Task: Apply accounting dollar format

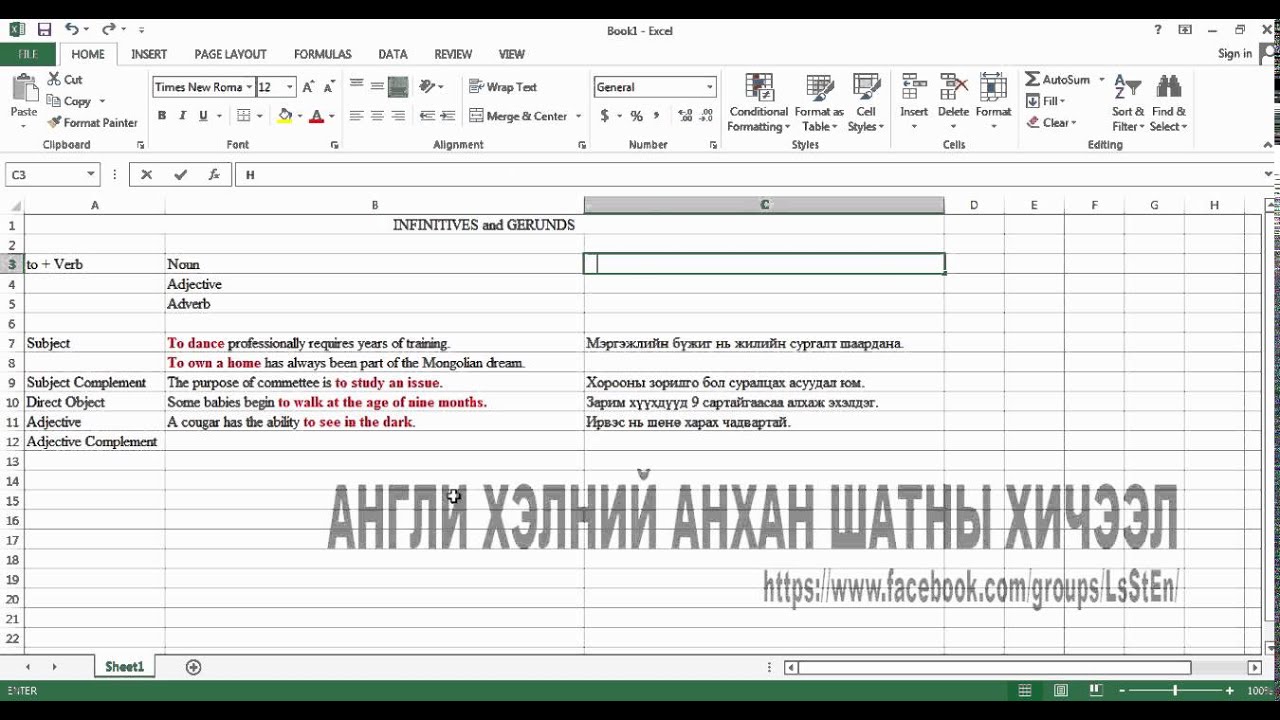Action: tap(604, 116)
